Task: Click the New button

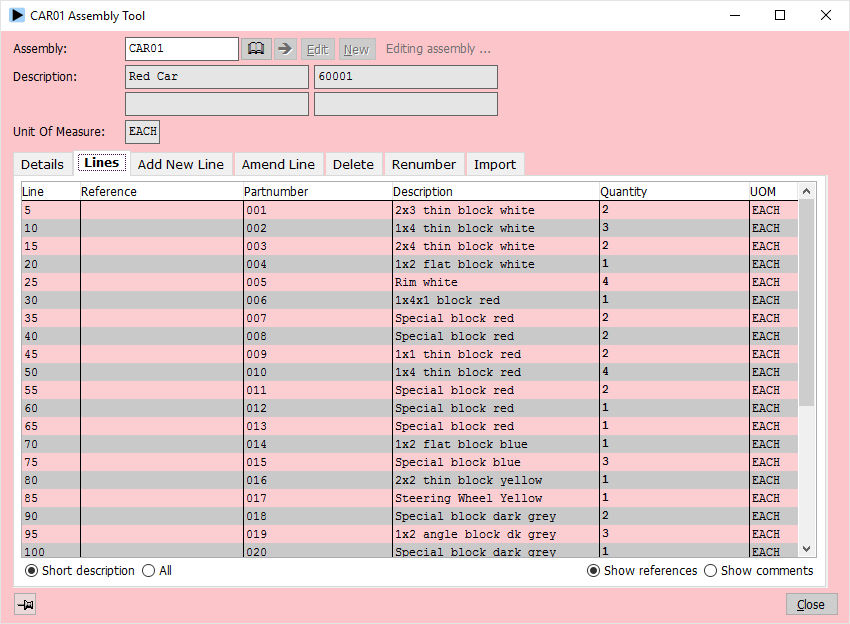Action: [x=357, y=49]
